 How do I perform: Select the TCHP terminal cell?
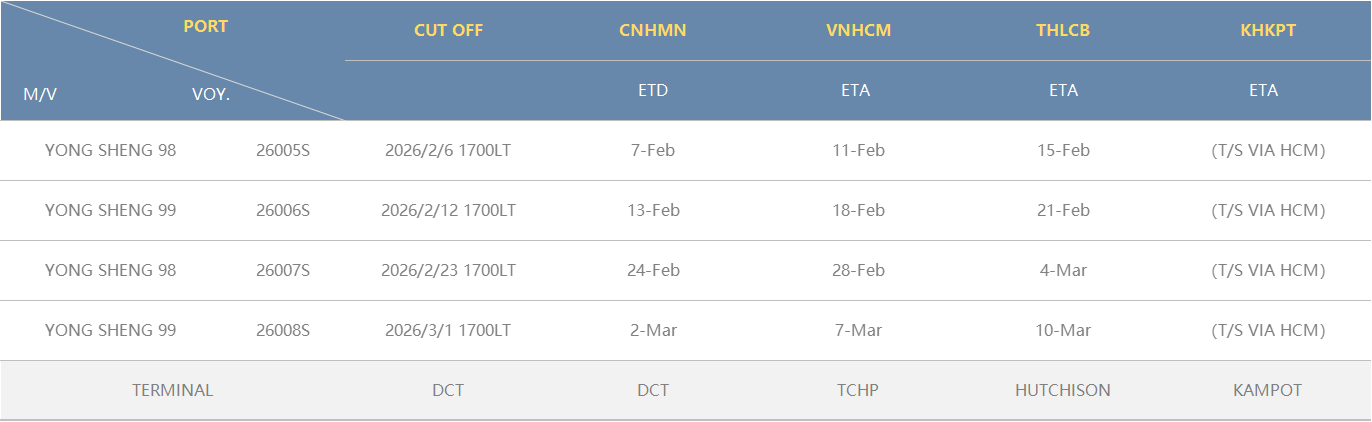pos(858,391)
